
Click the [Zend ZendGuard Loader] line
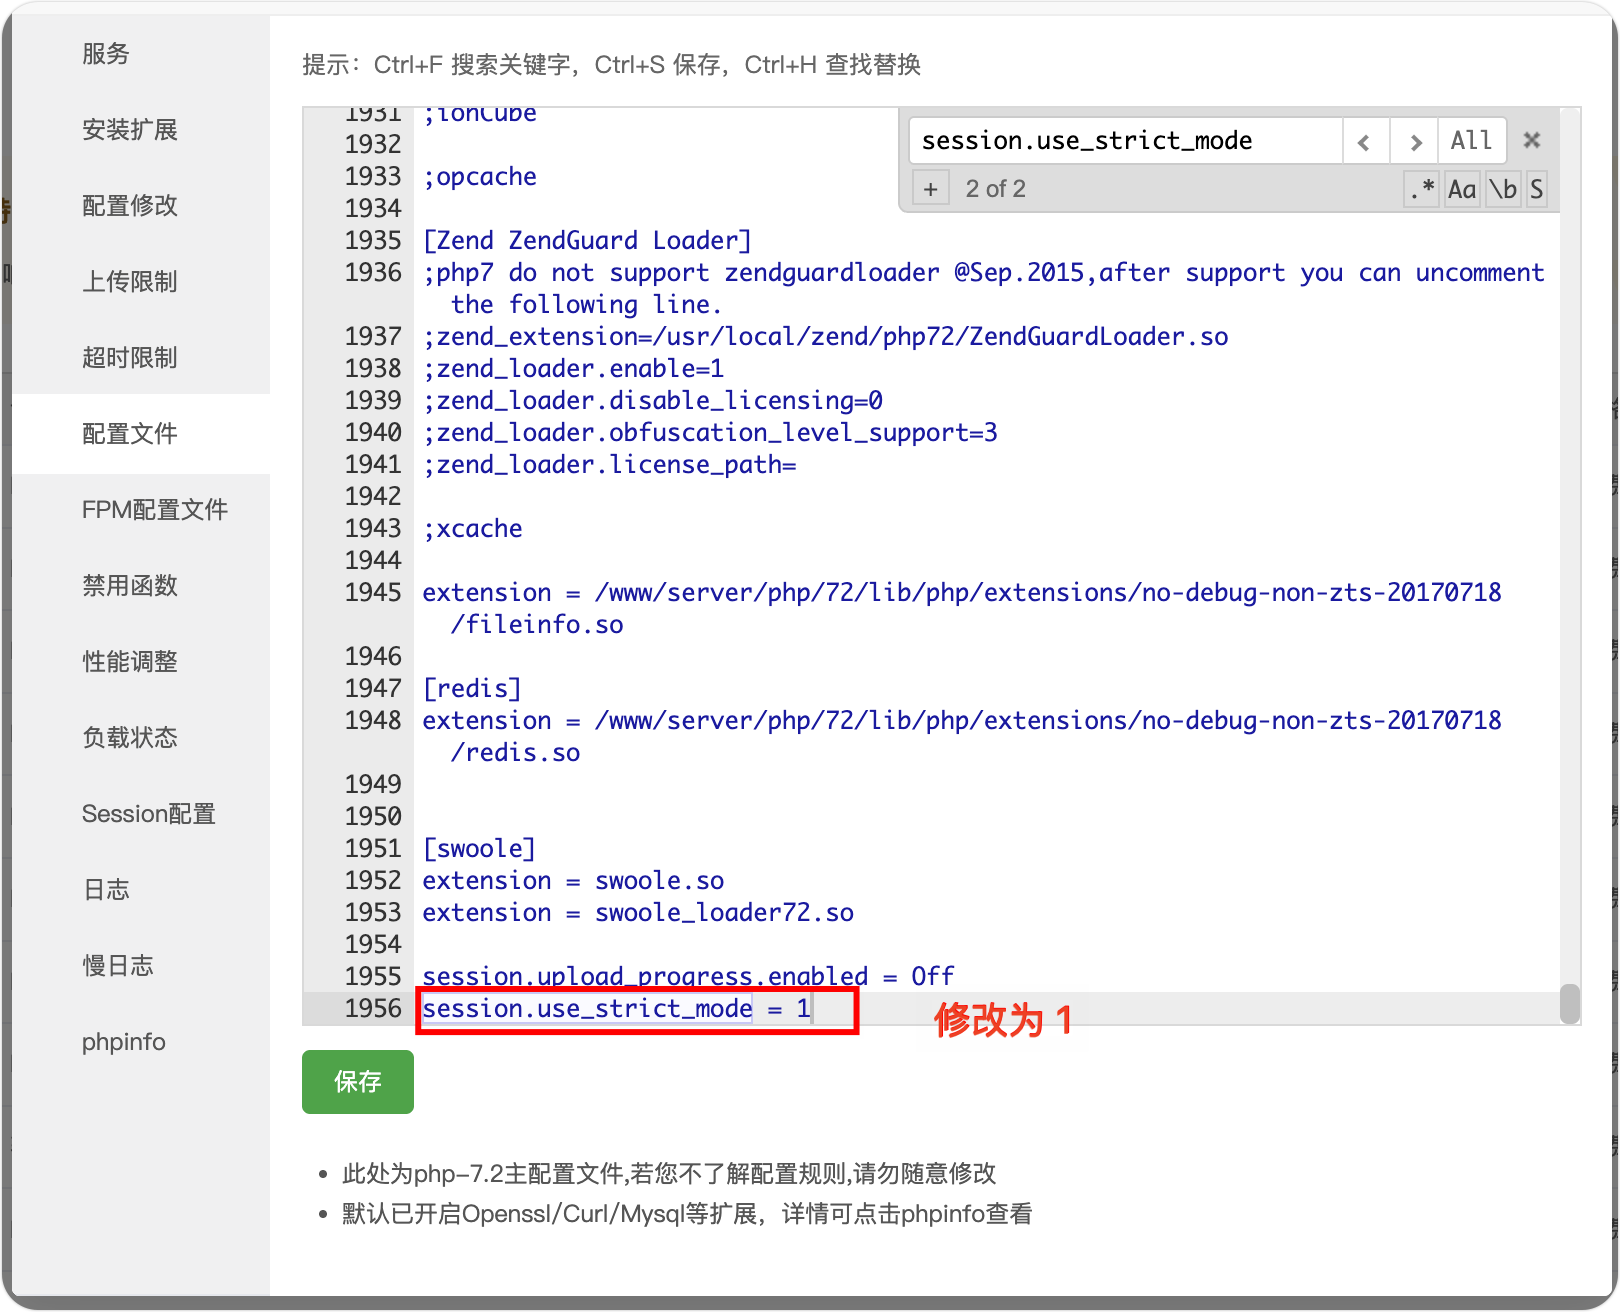pyautogui.click(x=587, y=240)
